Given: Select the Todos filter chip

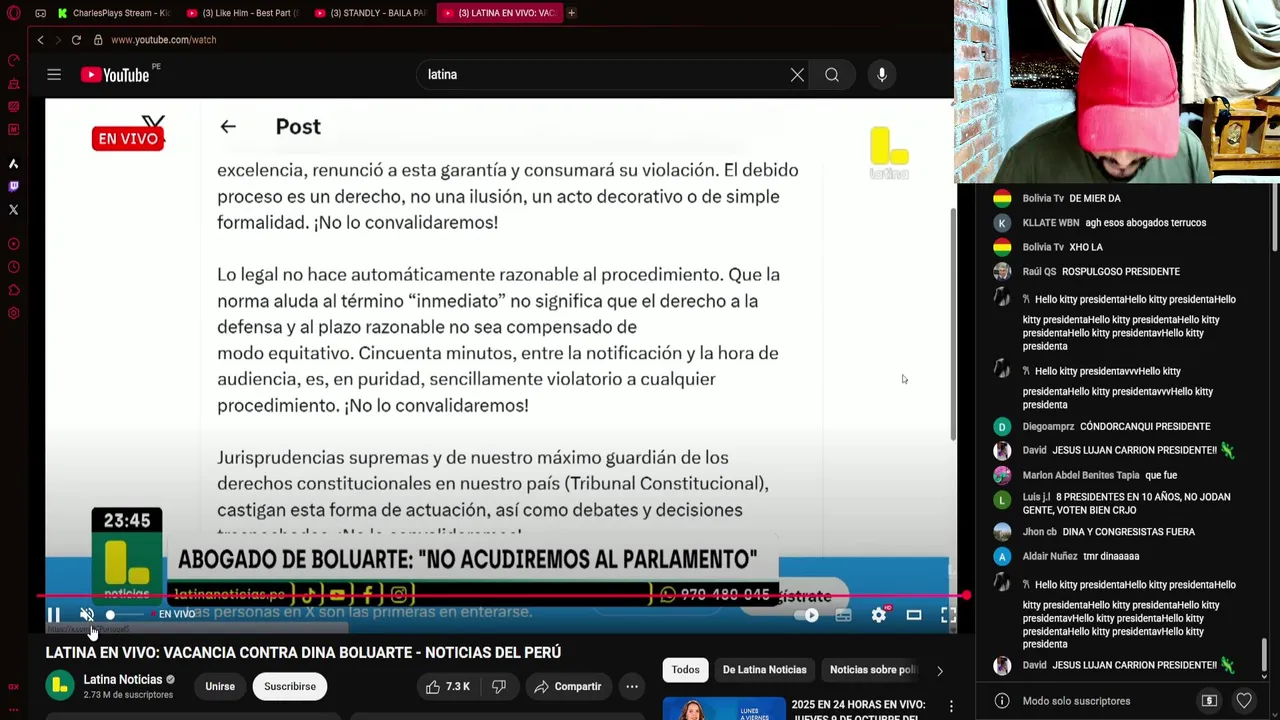Looking at the screenshot, I should (x=686, y=670).
